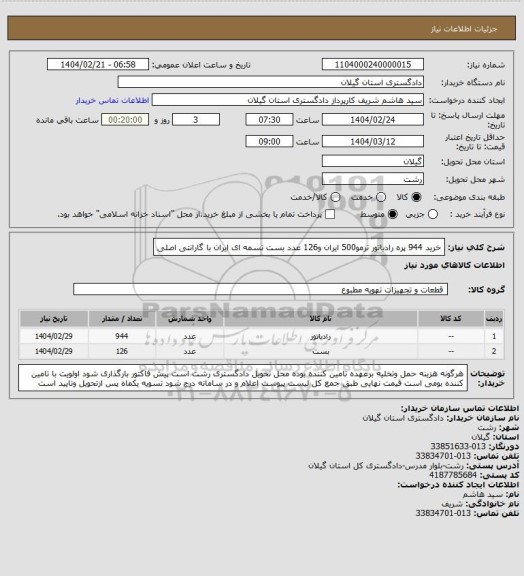524x576 pixels.
Task: Click the announcement date field 1404/02/21 - 06:58
Action: click(x=98, y=64)
